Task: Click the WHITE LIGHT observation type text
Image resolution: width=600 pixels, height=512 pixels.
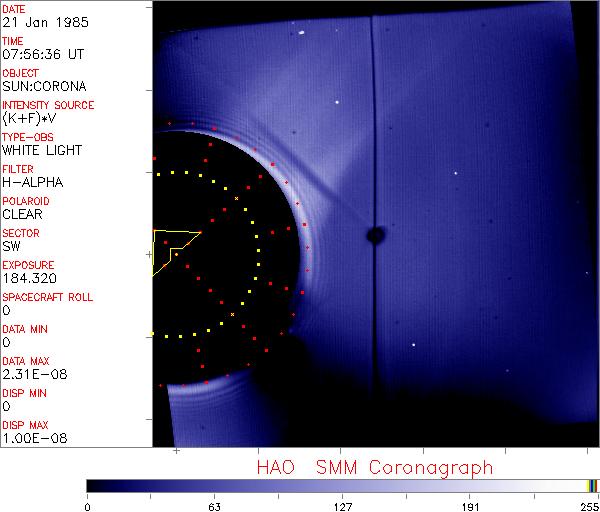Action: point(42,150)
